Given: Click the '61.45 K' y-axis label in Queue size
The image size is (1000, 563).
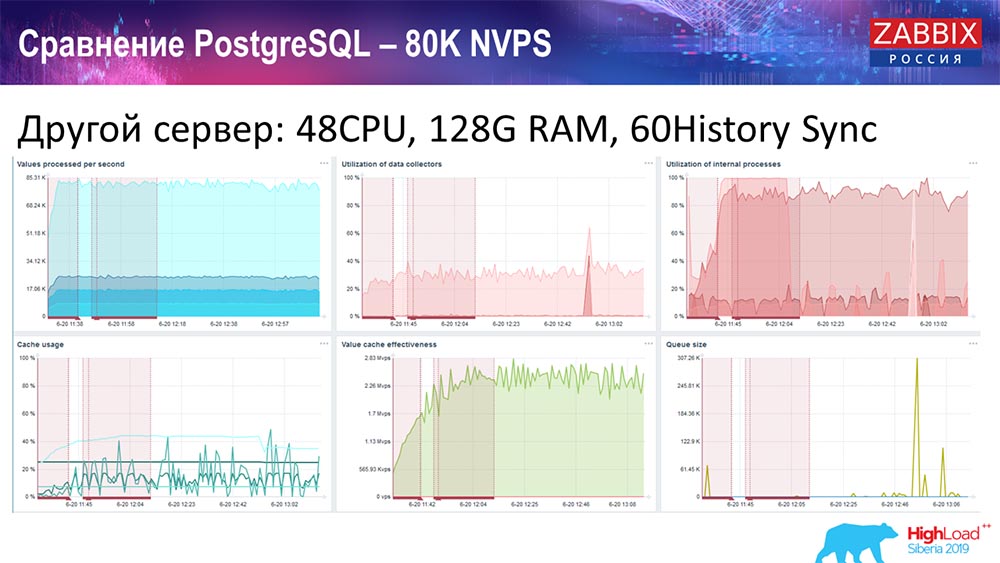Looking at the screenshot, I should [690, 469].
